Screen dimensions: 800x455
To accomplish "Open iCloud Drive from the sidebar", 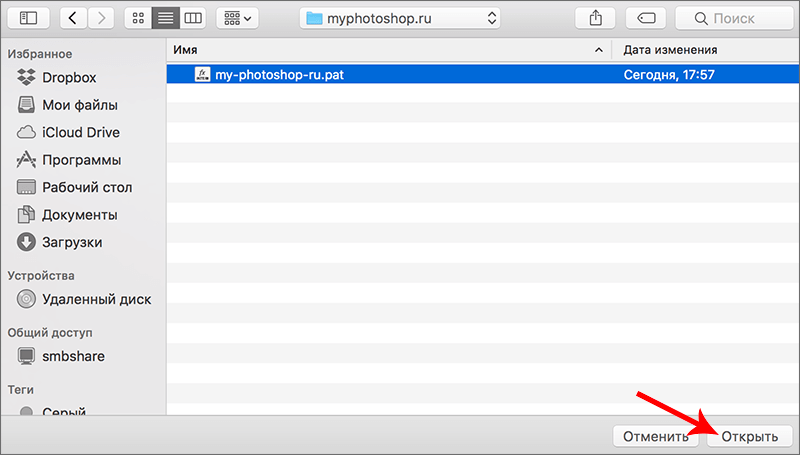I will 80,132.
